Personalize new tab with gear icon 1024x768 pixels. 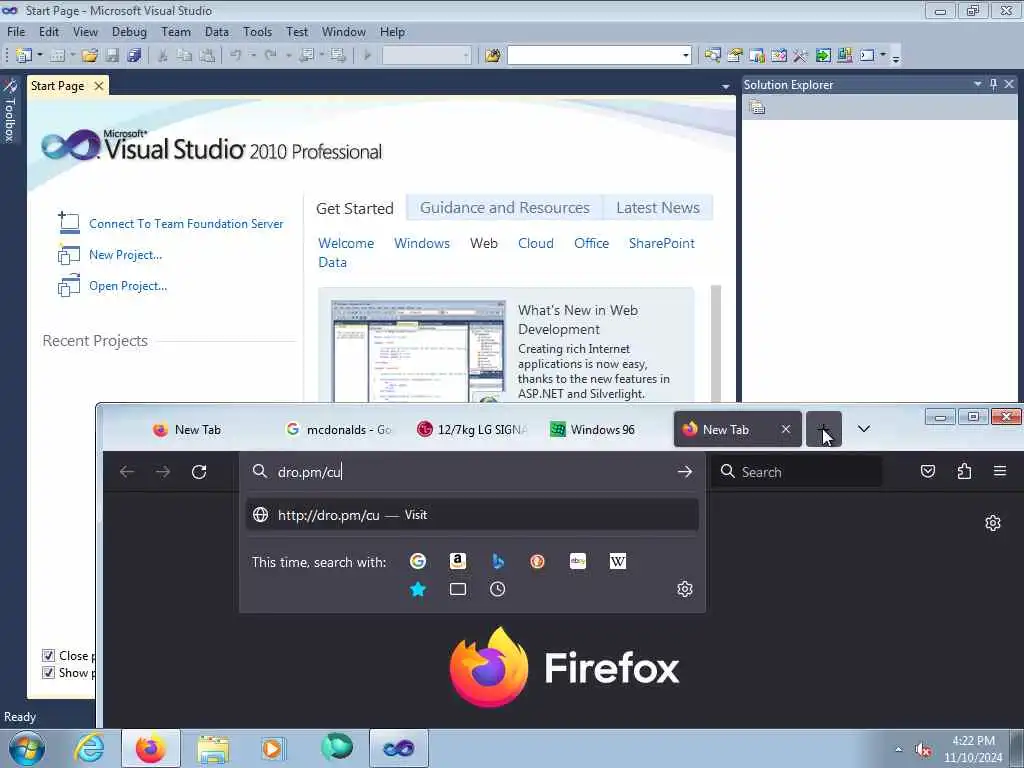(993, 523)
